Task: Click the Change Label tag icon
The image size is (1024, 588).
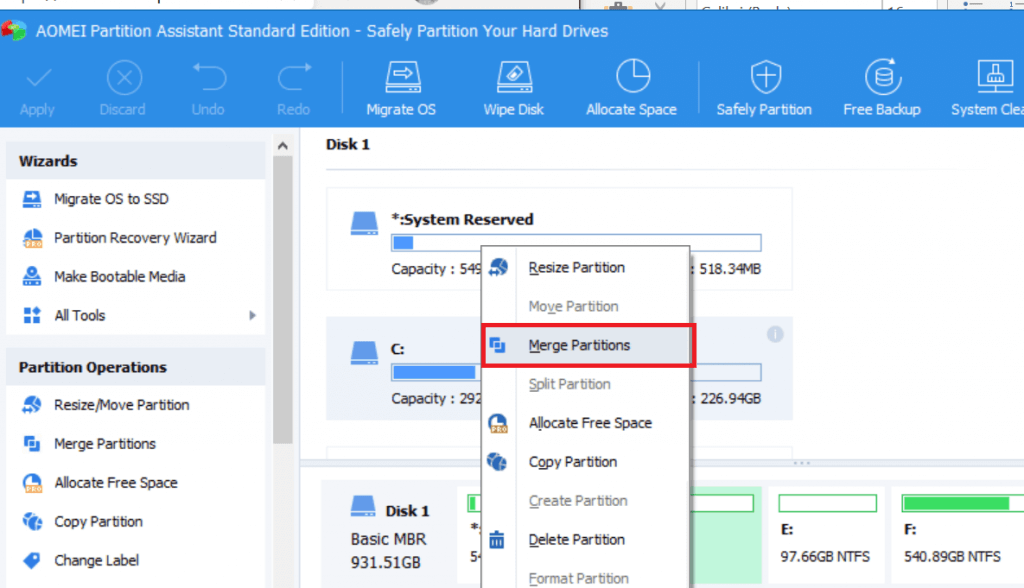Action: 32,561
